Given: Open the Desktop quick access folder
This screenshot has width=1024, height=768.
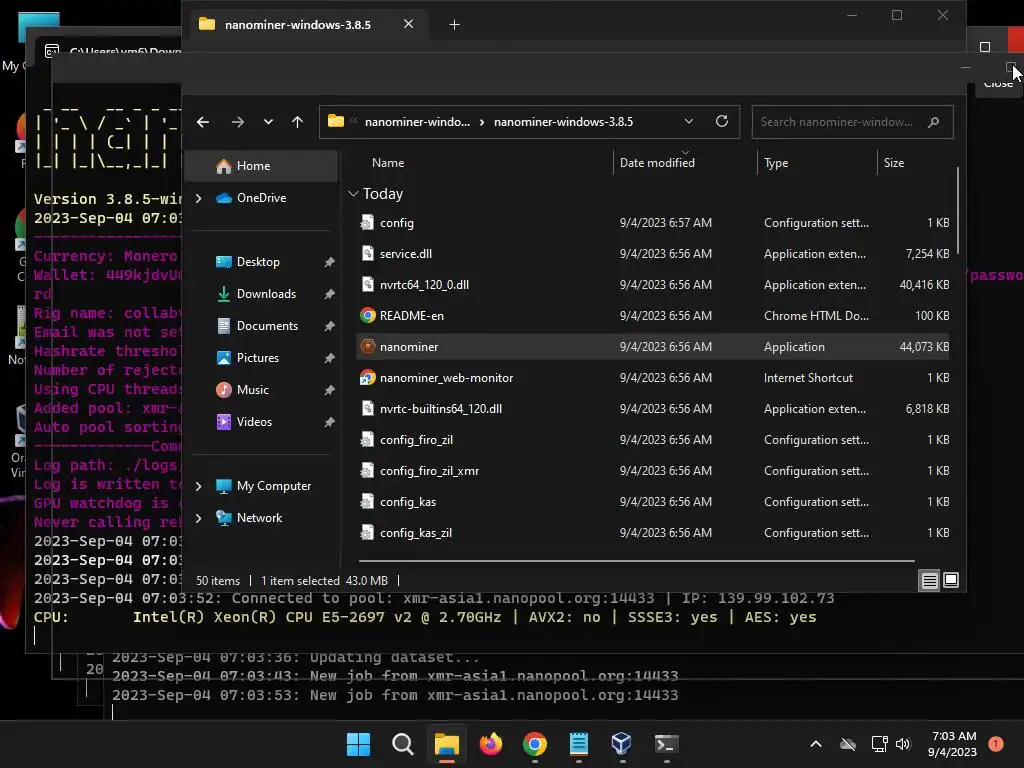Looking at the screenshot, I should [x=258, y=262].
